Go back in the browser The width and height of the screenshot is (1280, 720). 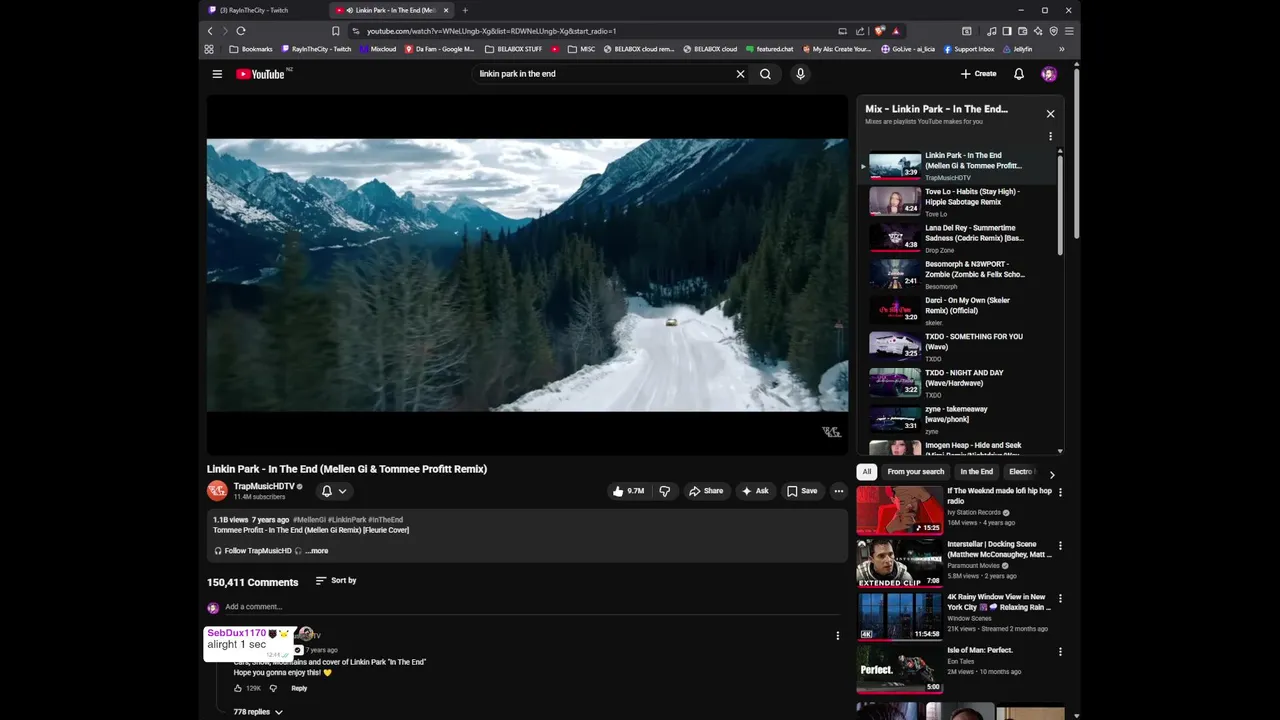(x=210, y=31)
